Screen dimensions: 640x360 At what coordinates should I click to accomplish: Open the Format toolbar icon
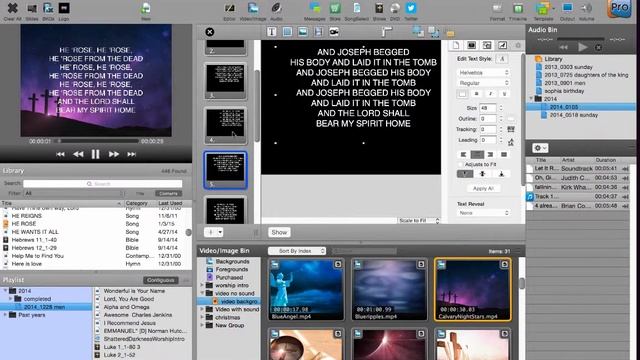pos(497,8)
